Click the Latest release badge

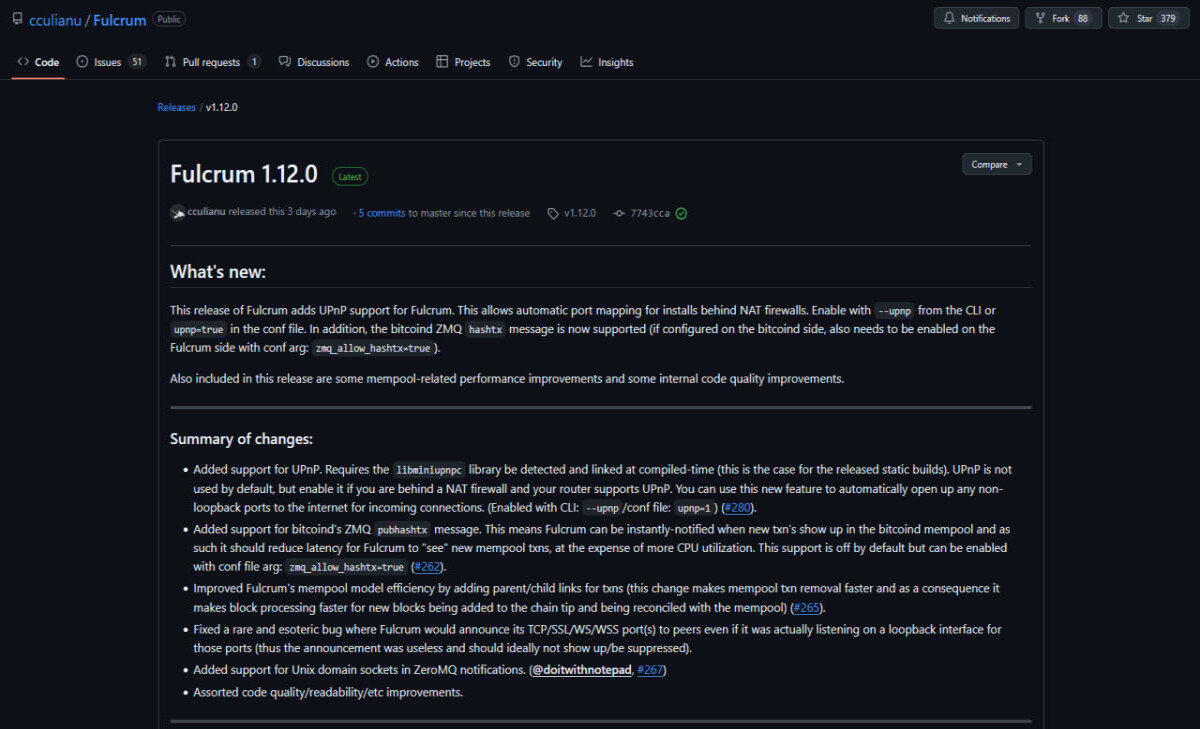coord(350,176)
